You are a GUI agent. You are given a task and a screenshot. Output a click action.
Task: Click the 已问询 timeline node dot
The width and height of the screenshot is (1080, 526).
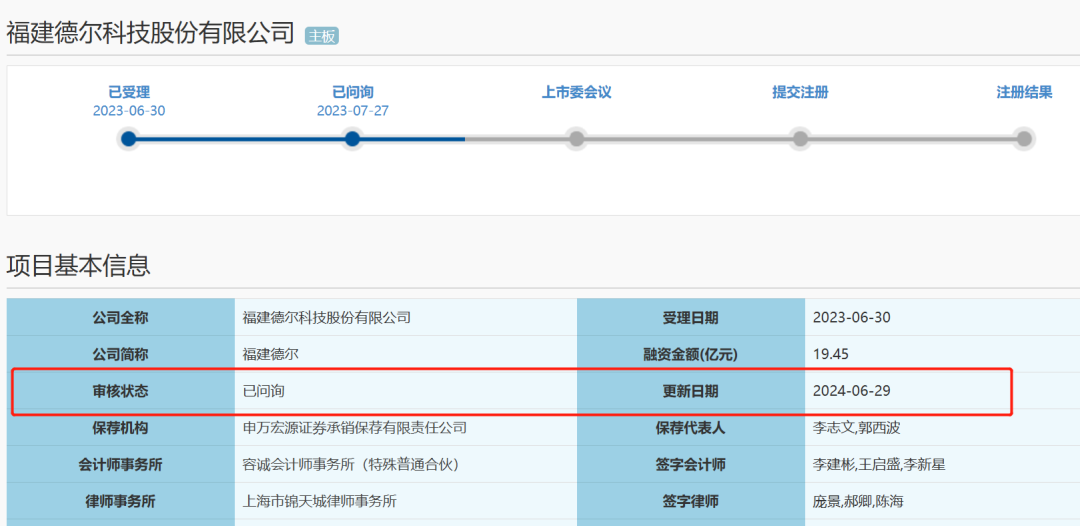pos(353,139)
